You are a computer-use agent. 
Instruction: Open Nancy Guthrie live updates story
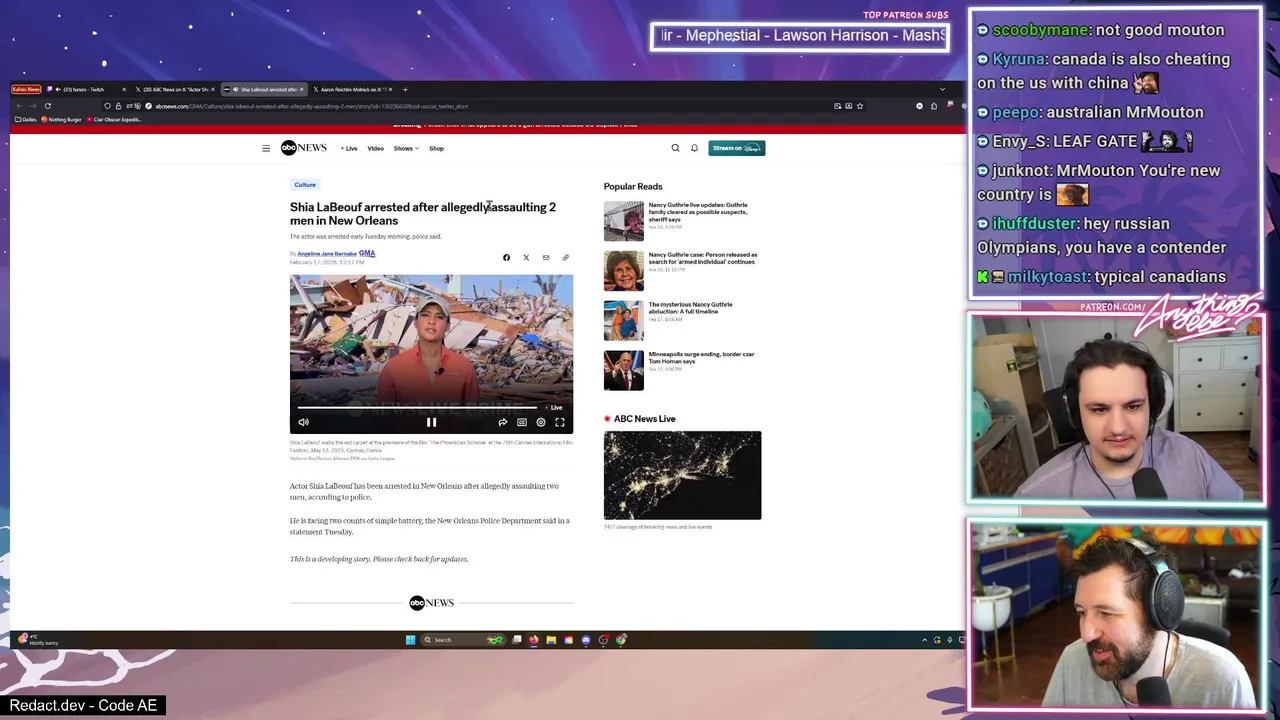(x=698, y=212)
